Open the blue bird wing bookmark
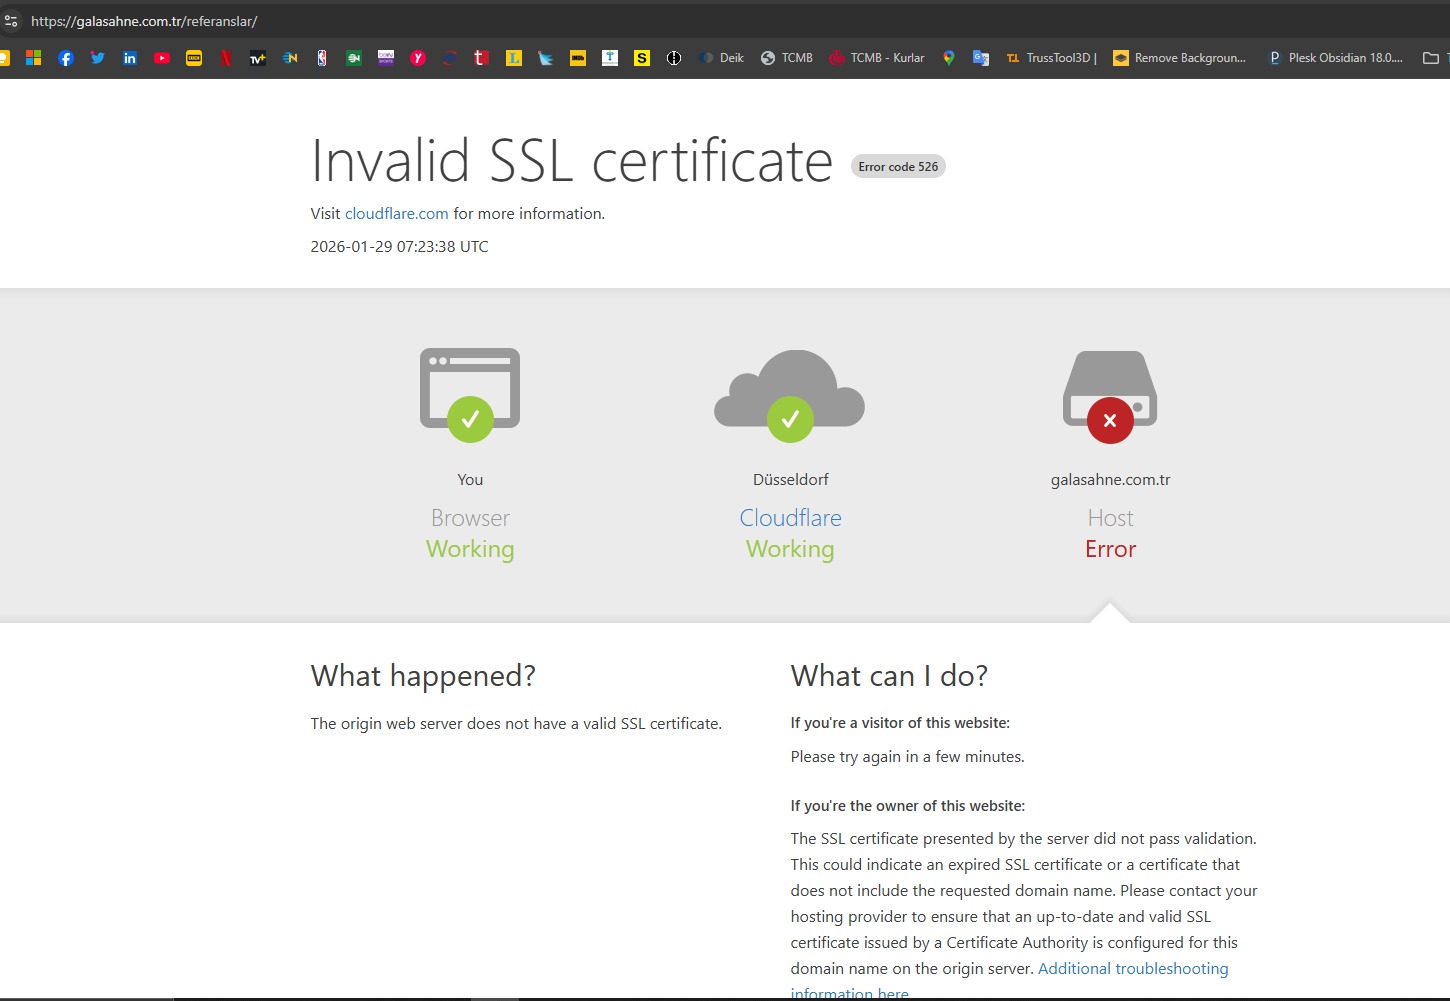Viewport: 1450px width, 1001px height. click(x=546, y=58)
